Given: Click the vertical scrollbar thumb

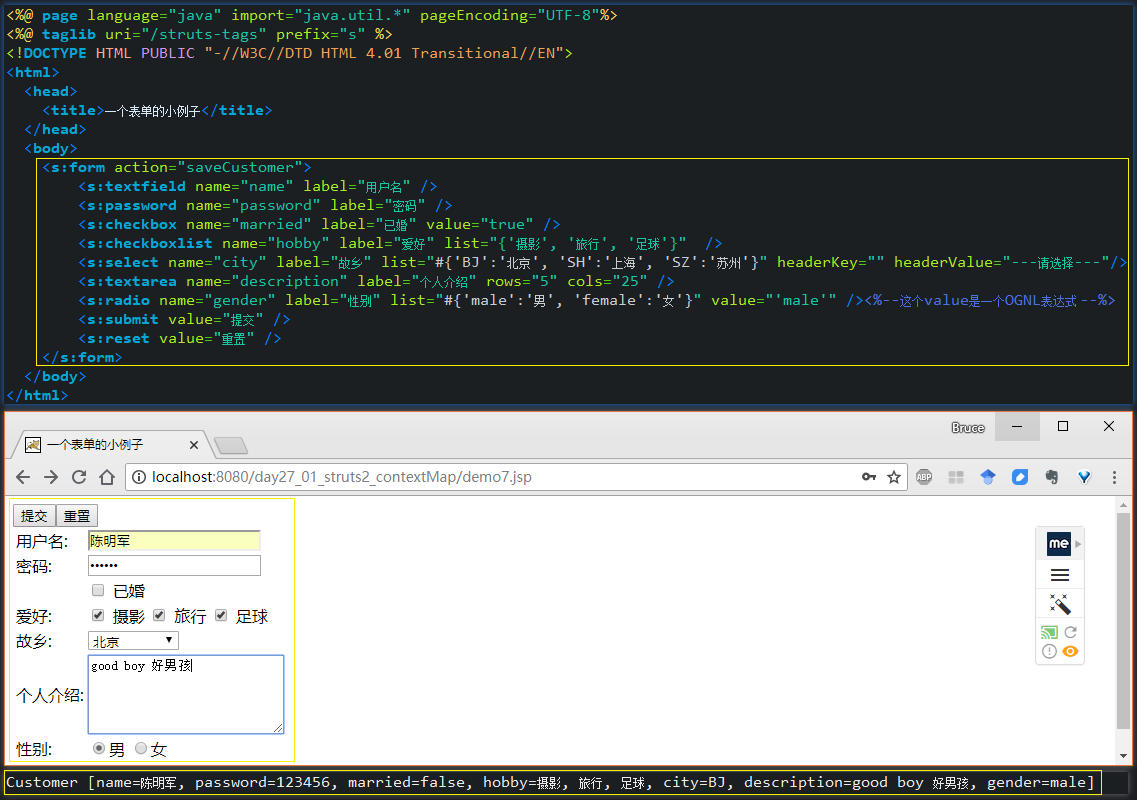Looking at the screenshot, I should point(1123,620).
